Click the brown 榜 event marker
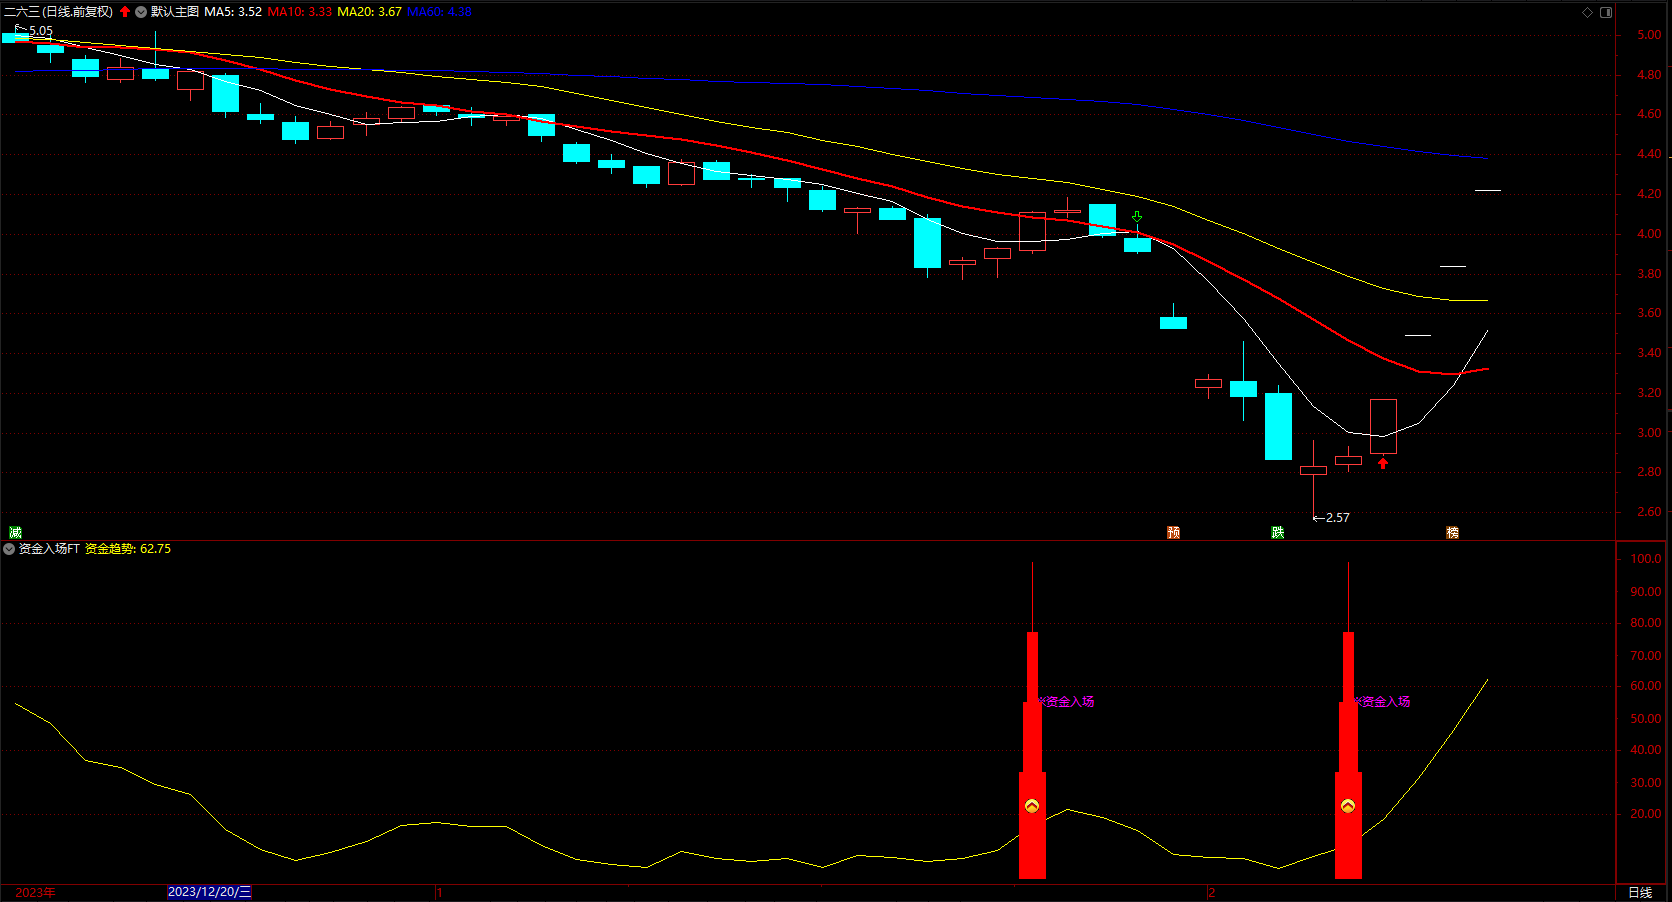The height and width of the screenshot is (902, 1672). tap(1453, 532)
